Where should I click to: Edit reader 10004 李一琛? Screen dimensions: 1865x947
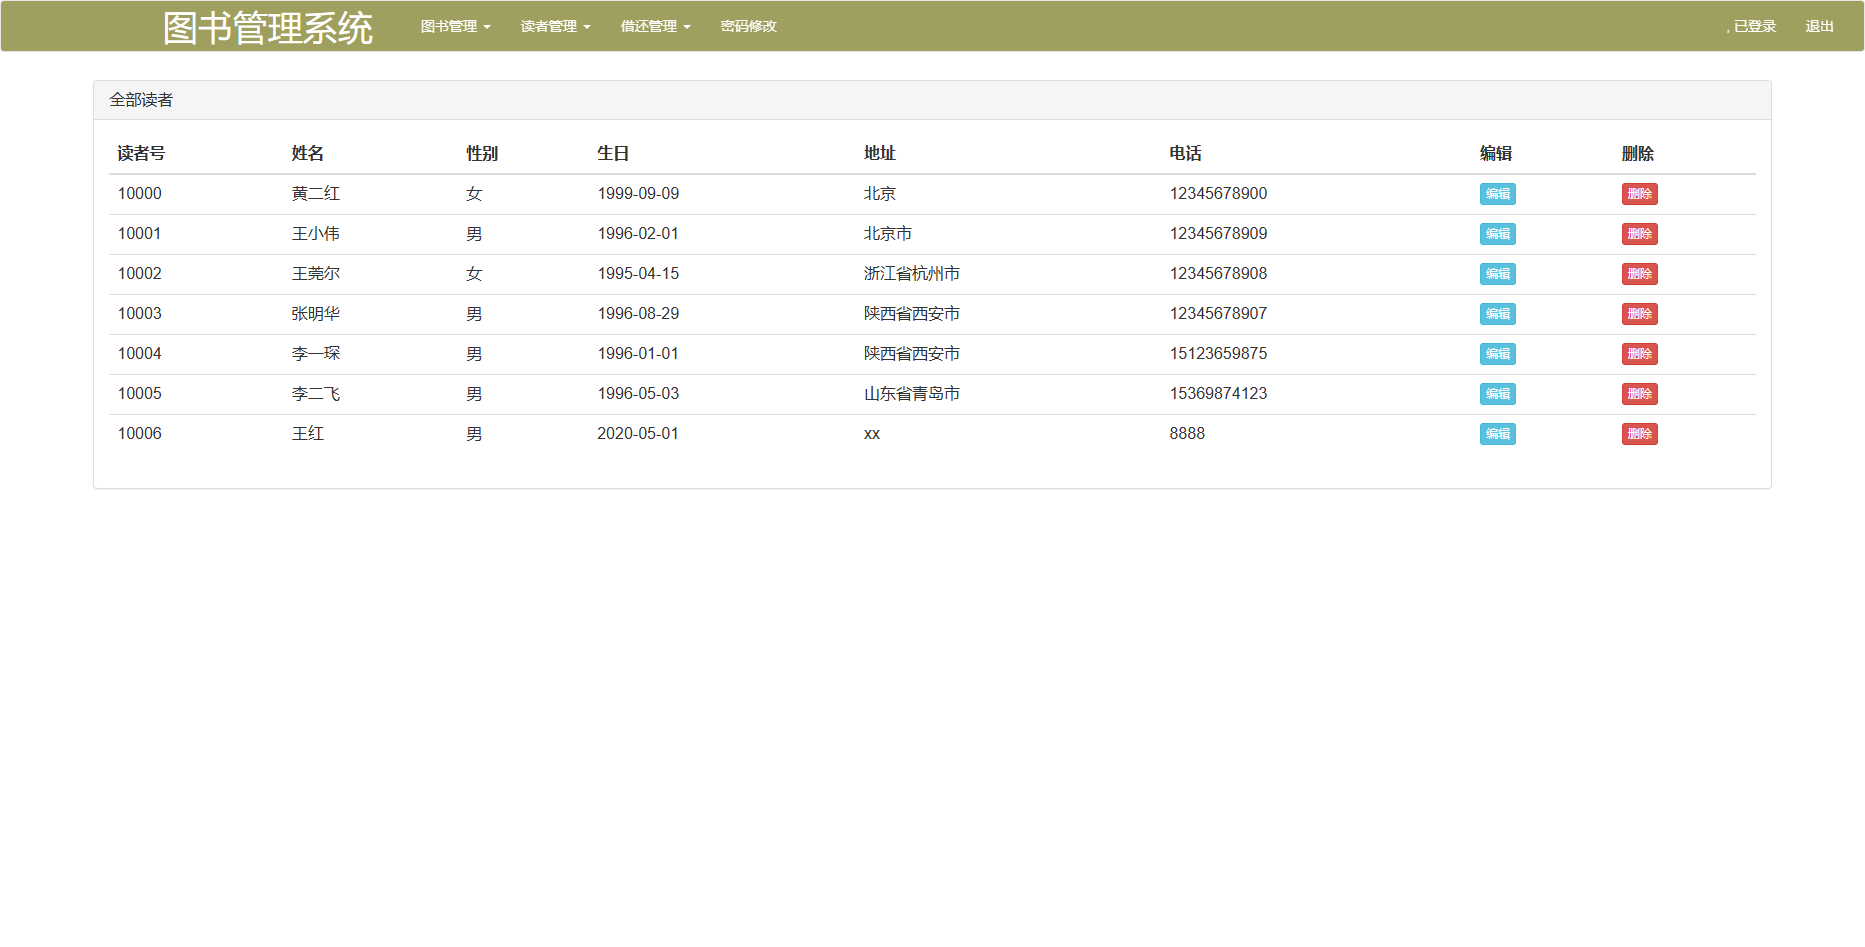coord(1497,354)
